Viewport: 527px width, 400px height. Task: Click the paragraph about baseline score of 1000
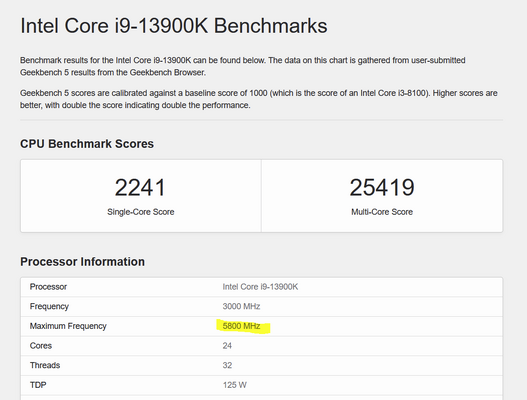[259, 99]
